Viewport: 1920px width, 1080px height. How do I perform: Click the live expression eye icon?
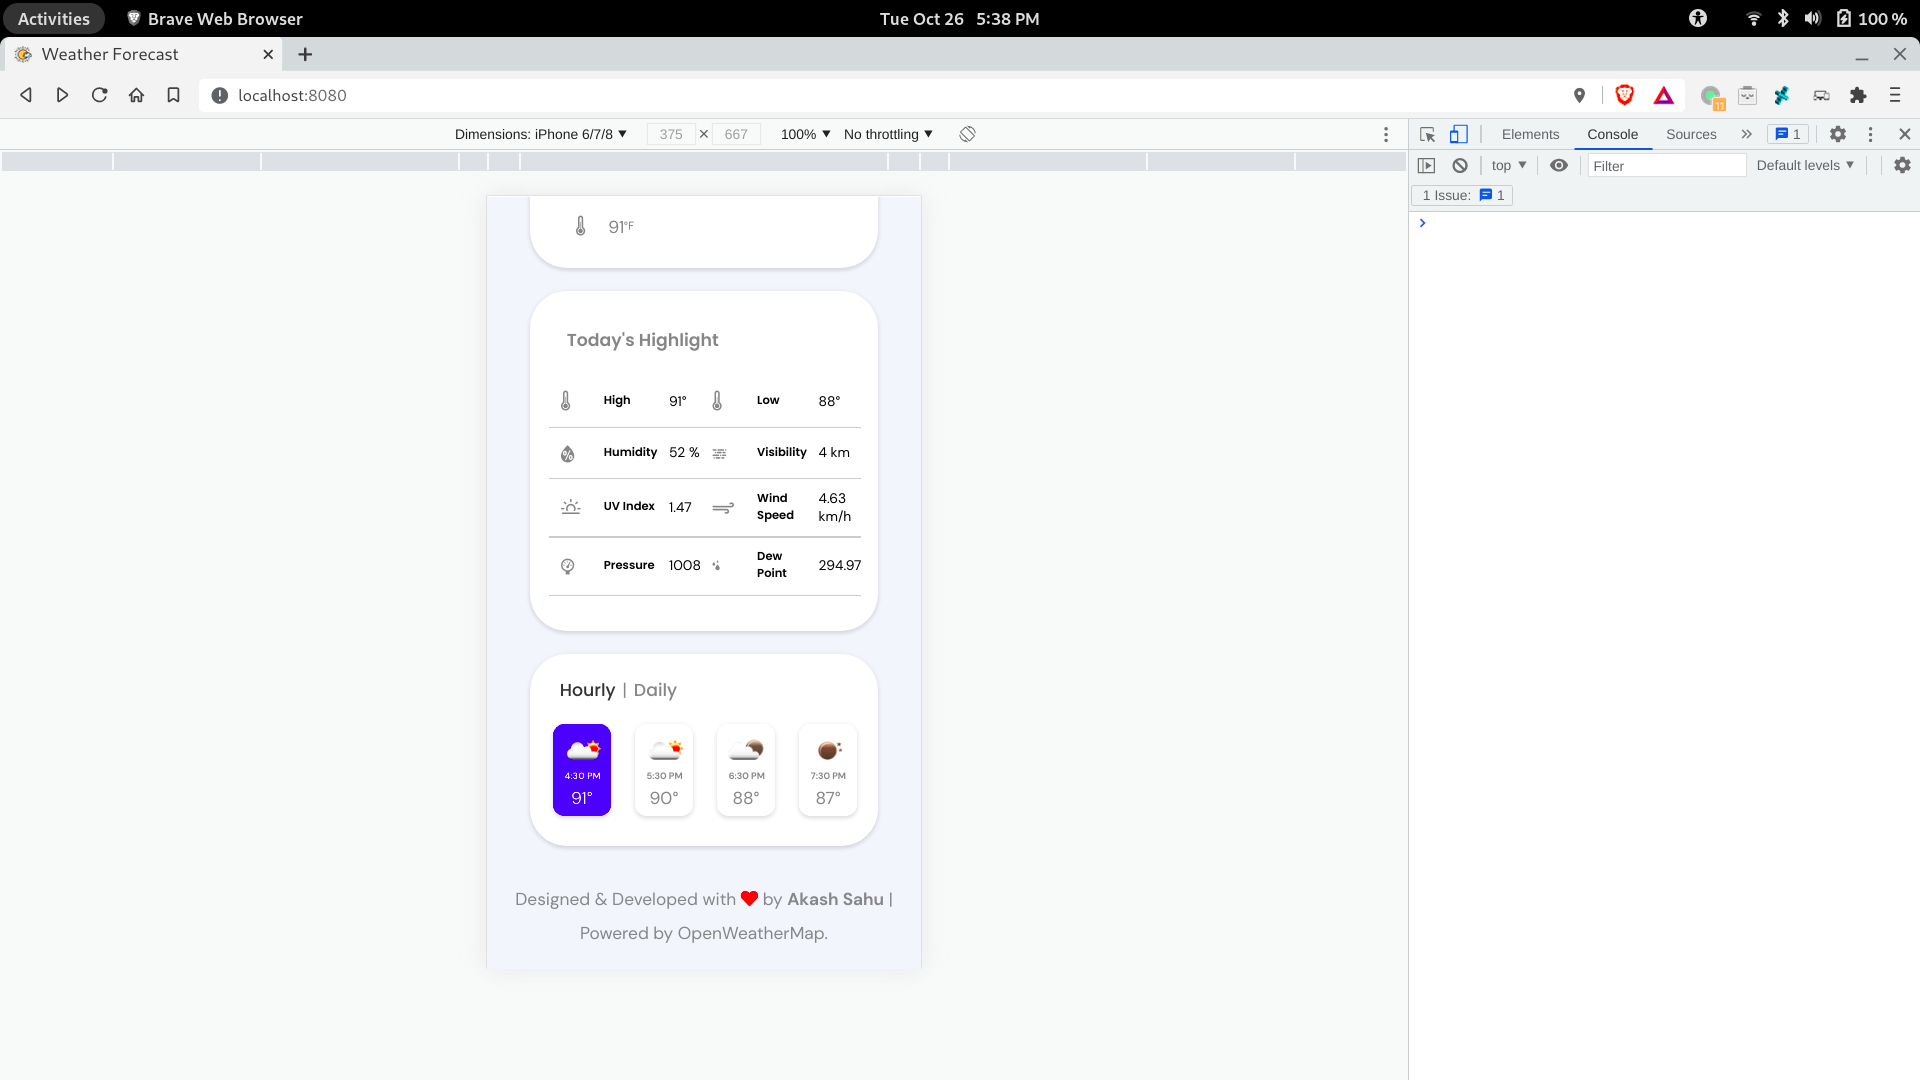coord(1559,166)
